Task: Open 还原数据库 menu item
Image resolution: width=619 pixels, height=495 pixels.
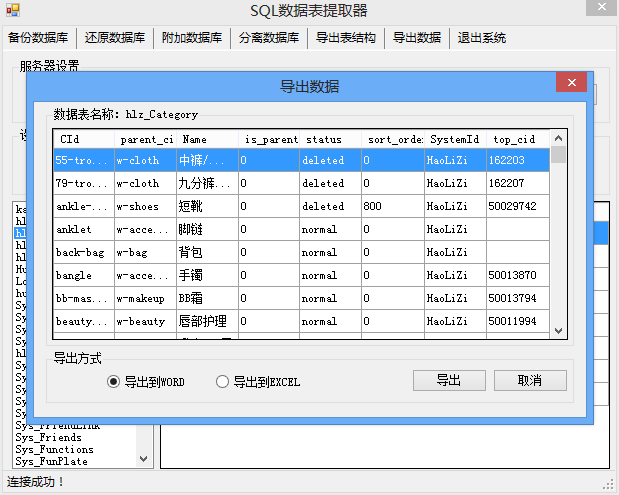Action: (x=115, y=38)
